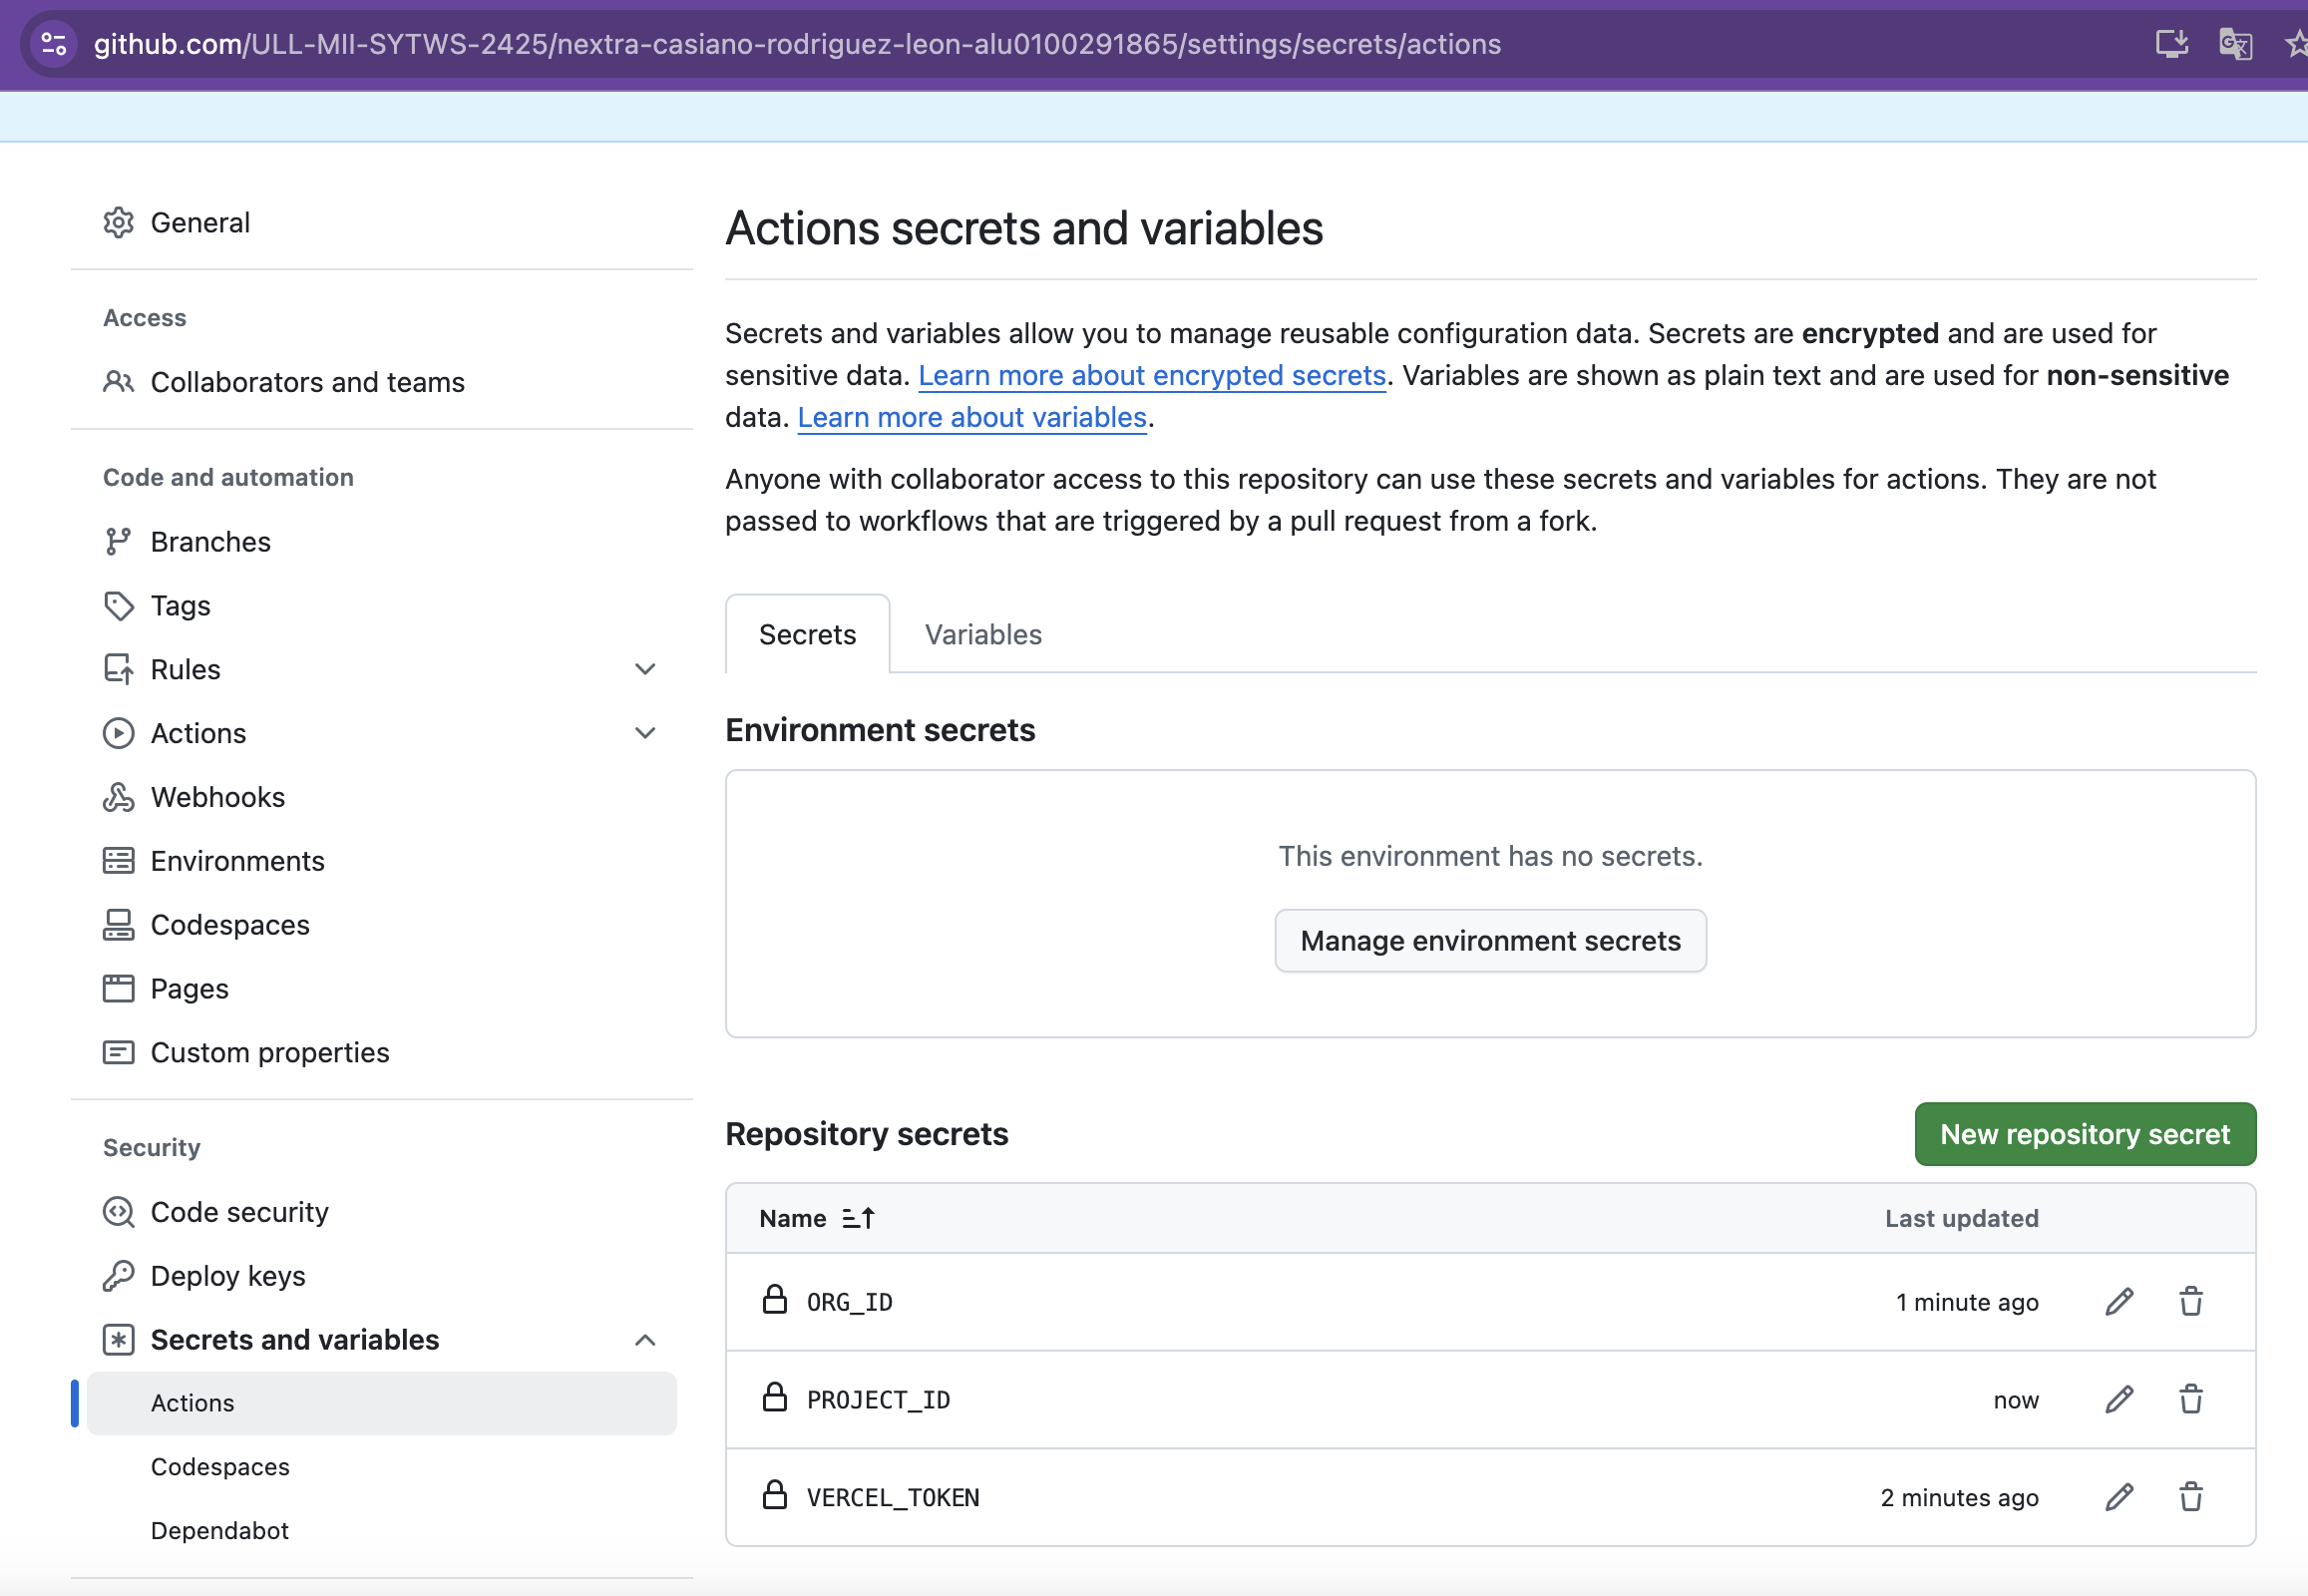Click the Custom properties icon
Viewport: 2308px width, 1596px height.
[x=118, y=1052]
